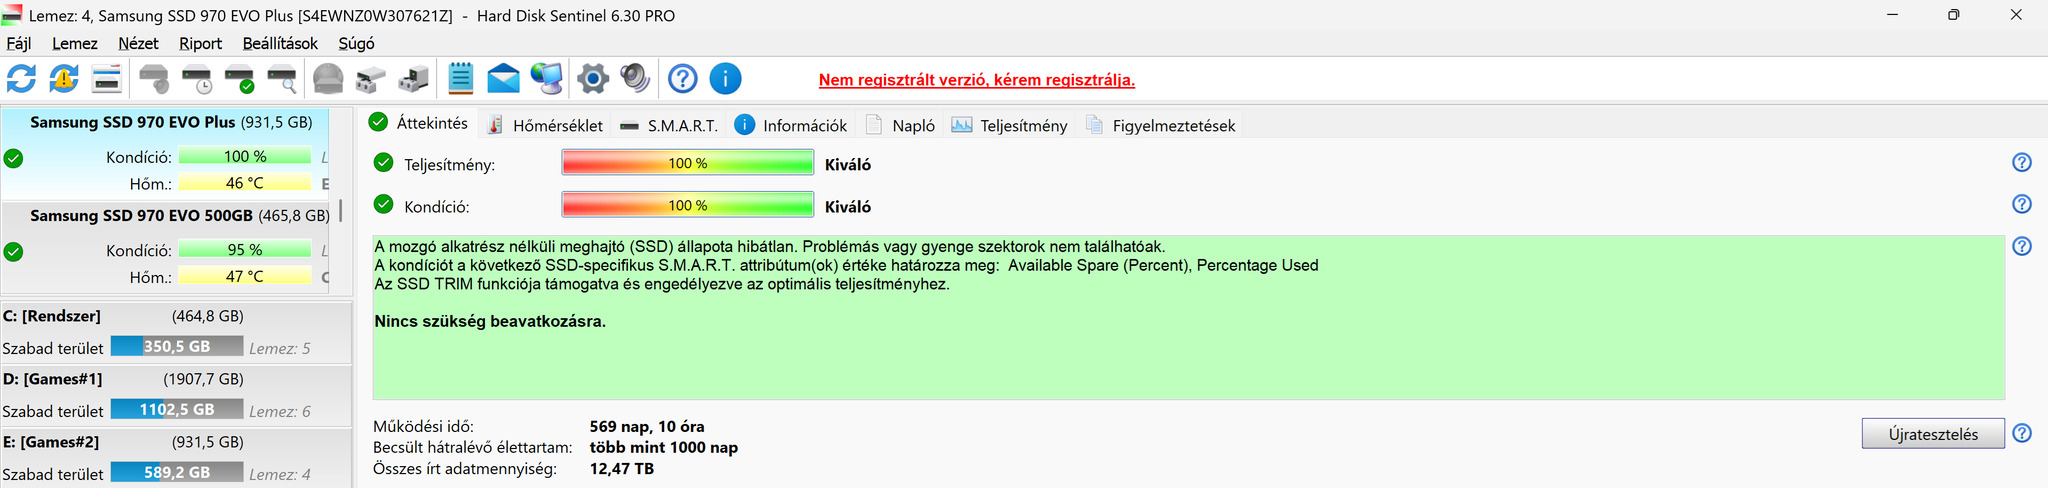Switch to the Teljesítmény tab

(1010, 125)
